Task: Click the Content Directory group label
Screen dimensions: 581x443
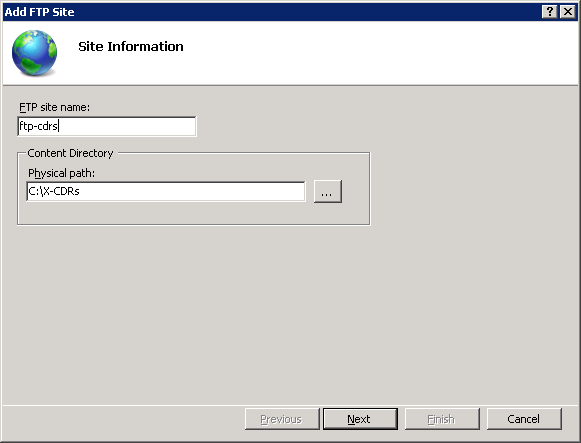Action: pyautogui.click(x=70, y=153)
